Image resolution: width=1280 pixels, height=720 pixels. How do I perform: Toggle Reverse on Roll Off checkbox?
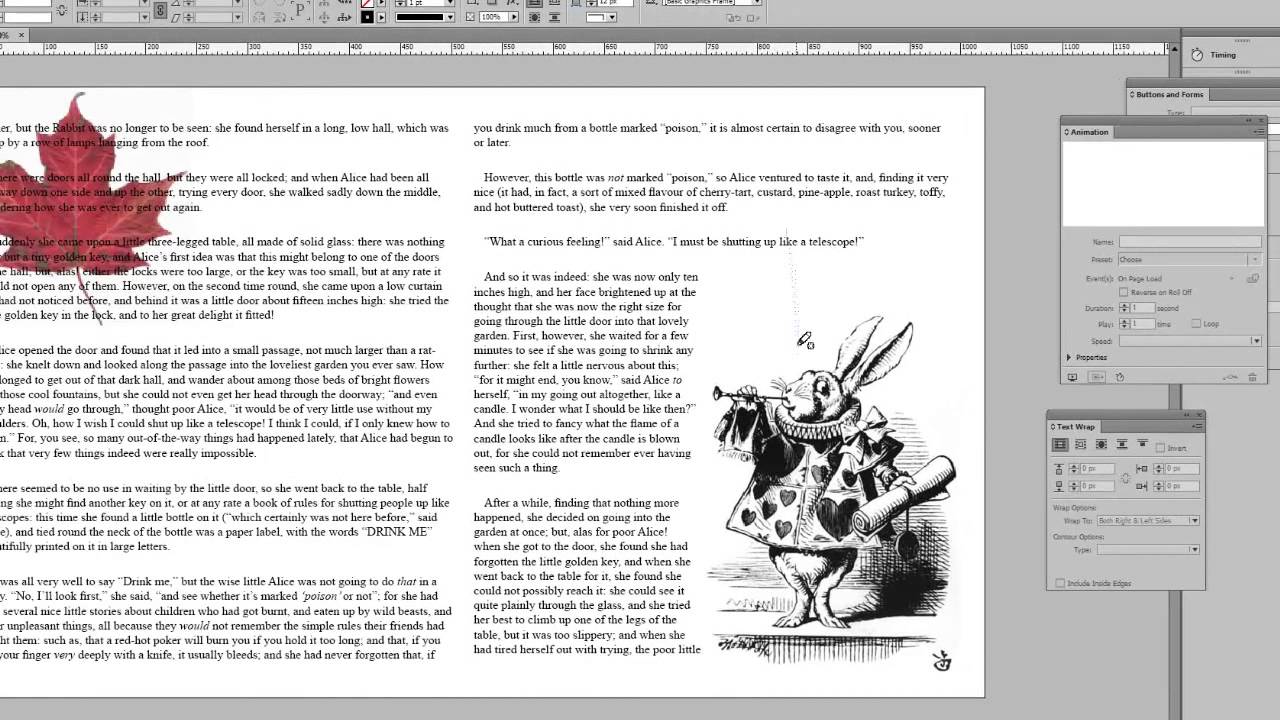[1124, 292]
